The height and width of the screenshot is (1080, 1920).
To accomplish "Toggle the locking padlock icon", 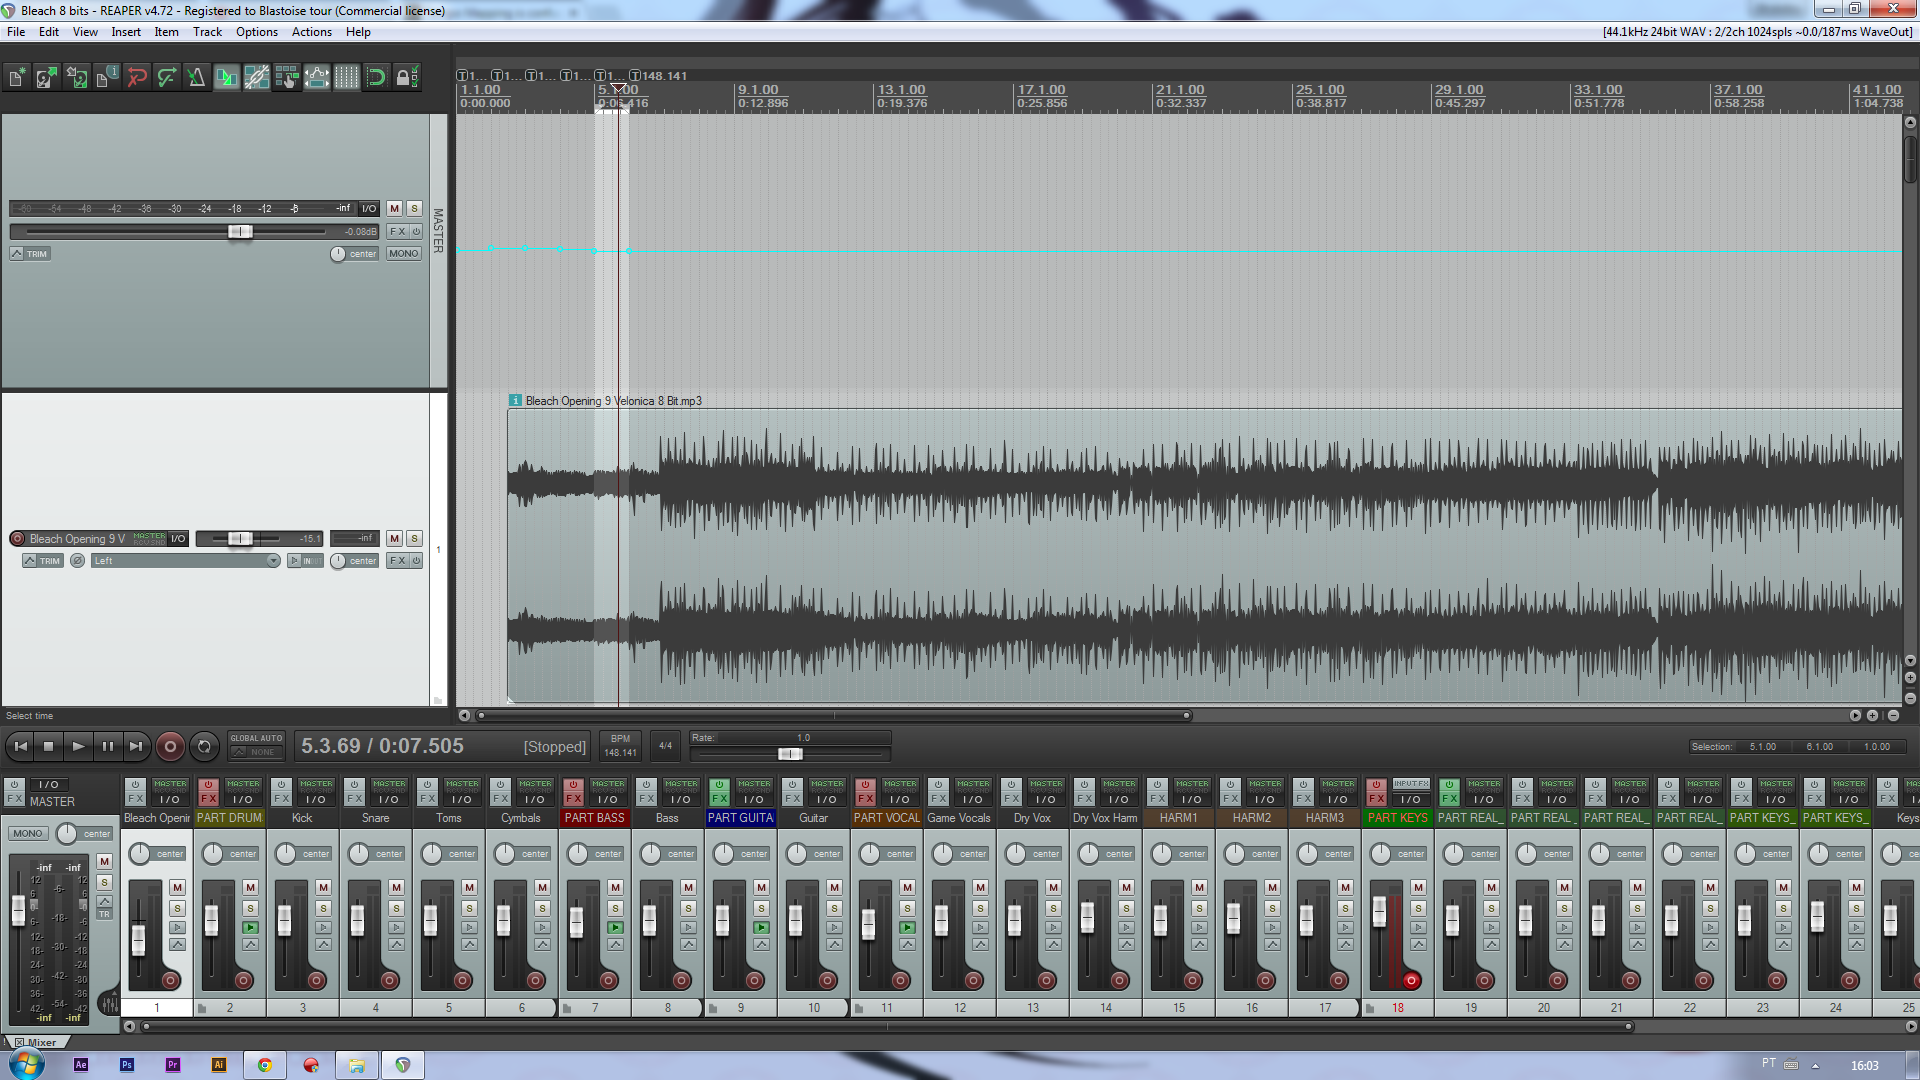I will [405, 77].
